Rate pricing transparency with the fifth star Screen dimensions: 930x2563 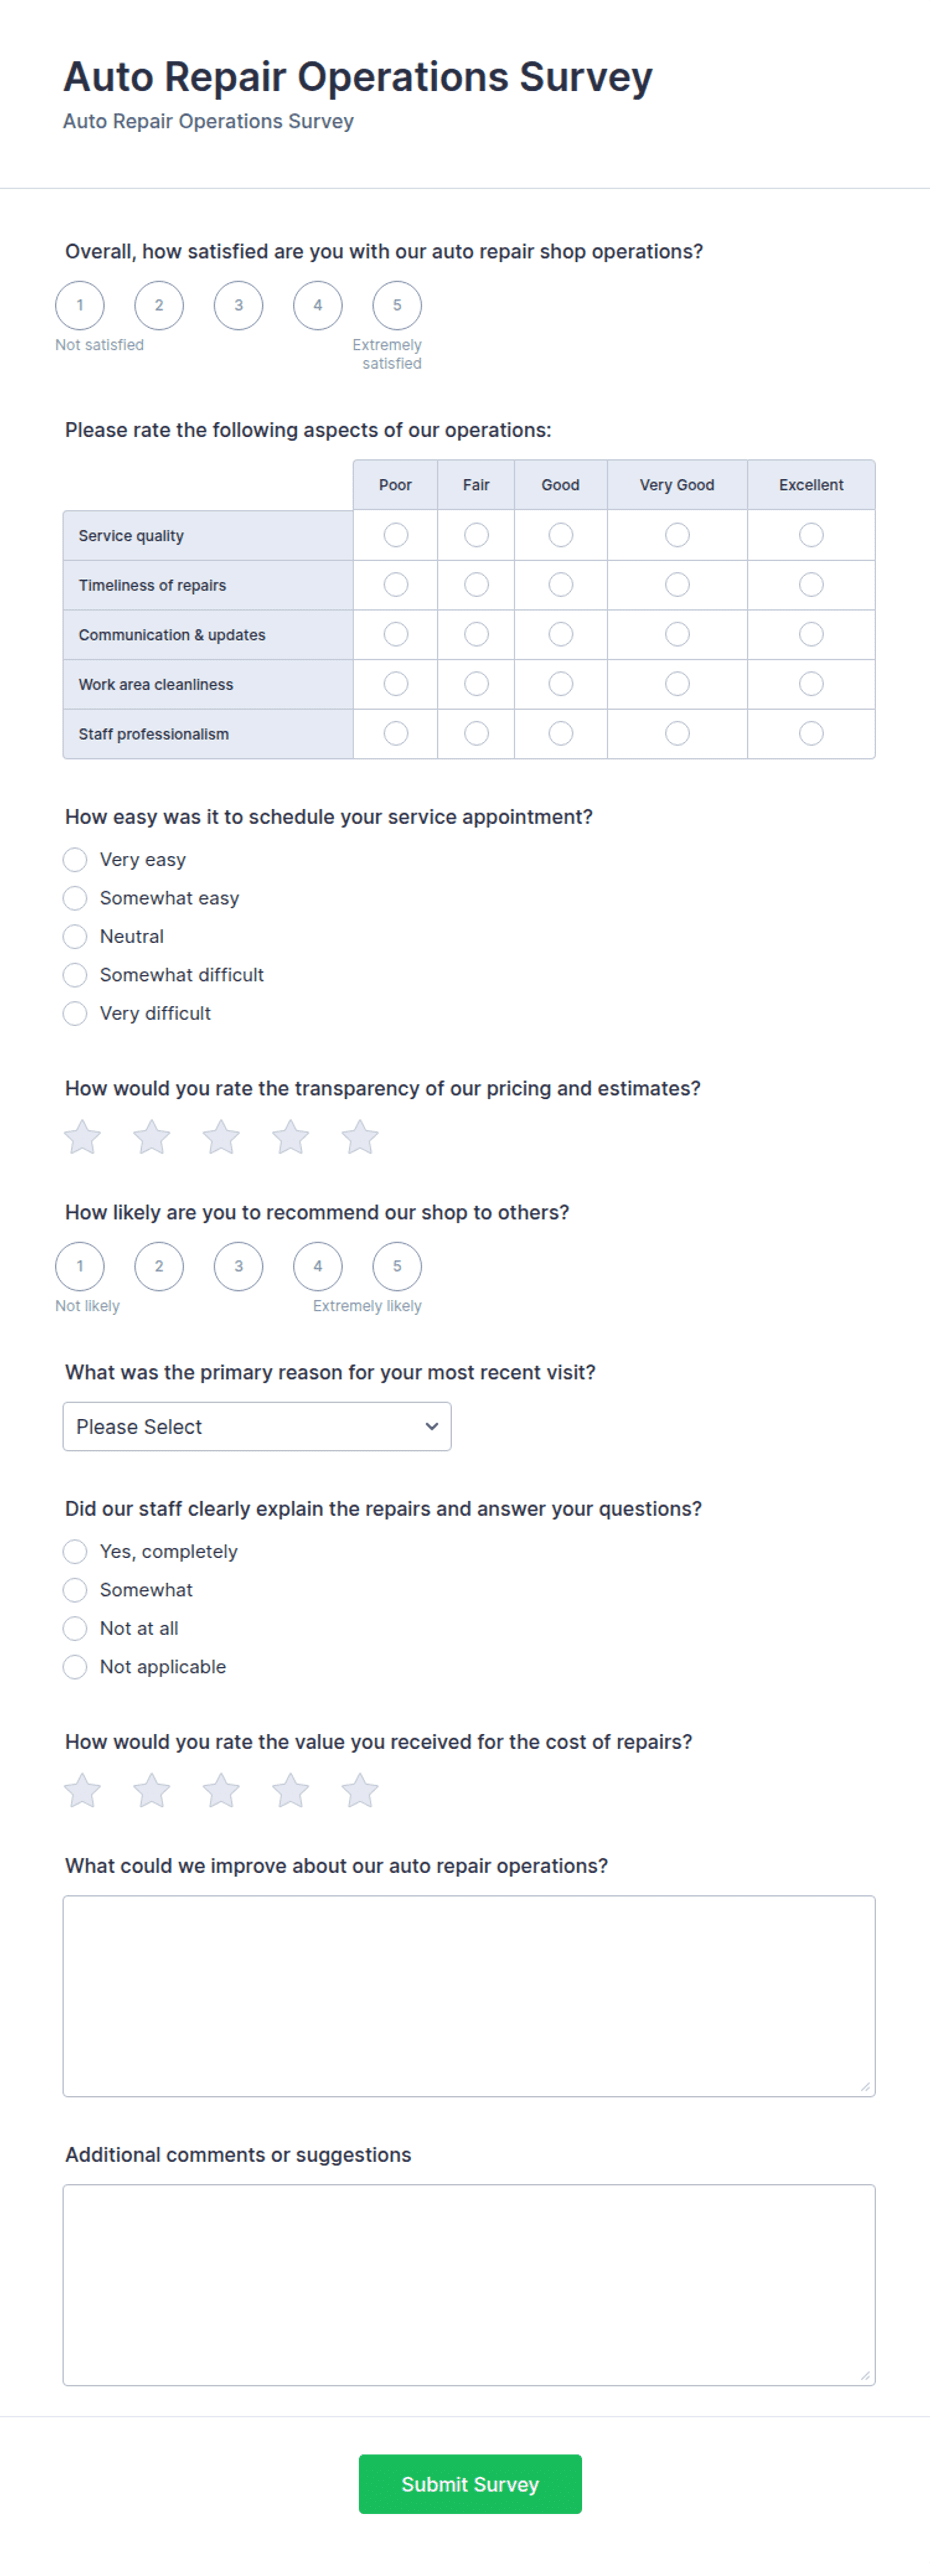click(359, 1137)
